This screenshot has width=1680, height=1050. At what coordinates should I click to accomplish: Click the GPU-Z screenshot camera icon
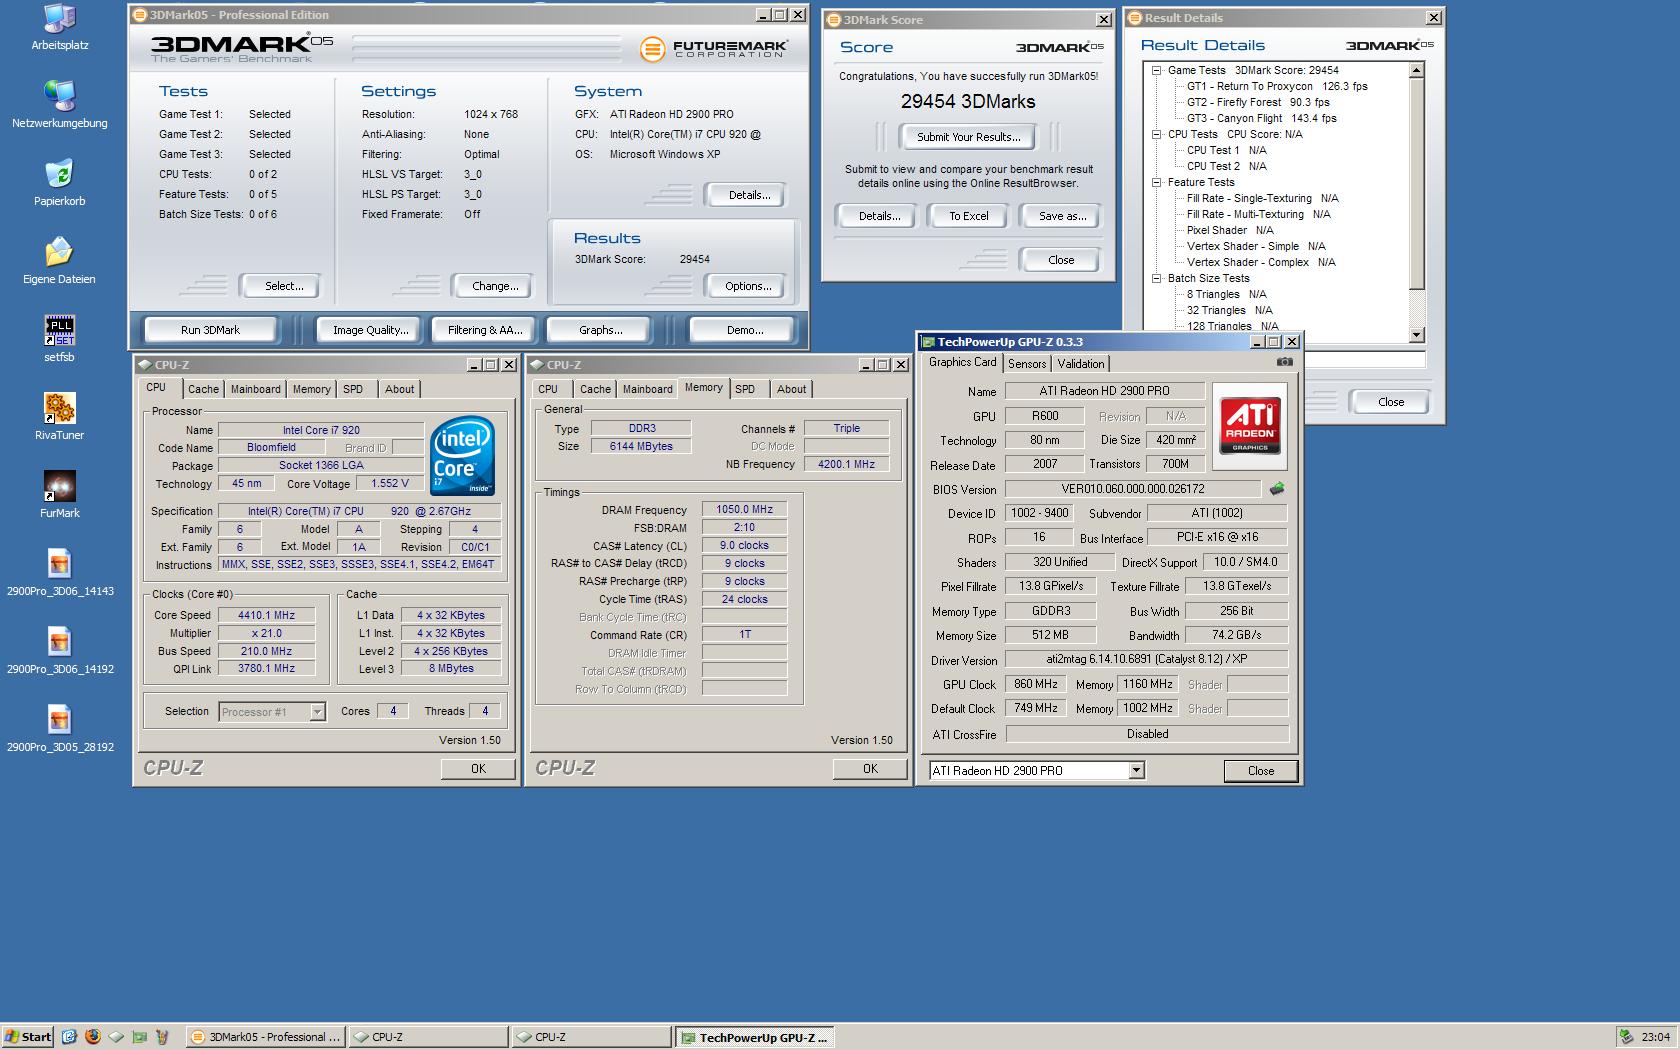[x=1285, y=362]
